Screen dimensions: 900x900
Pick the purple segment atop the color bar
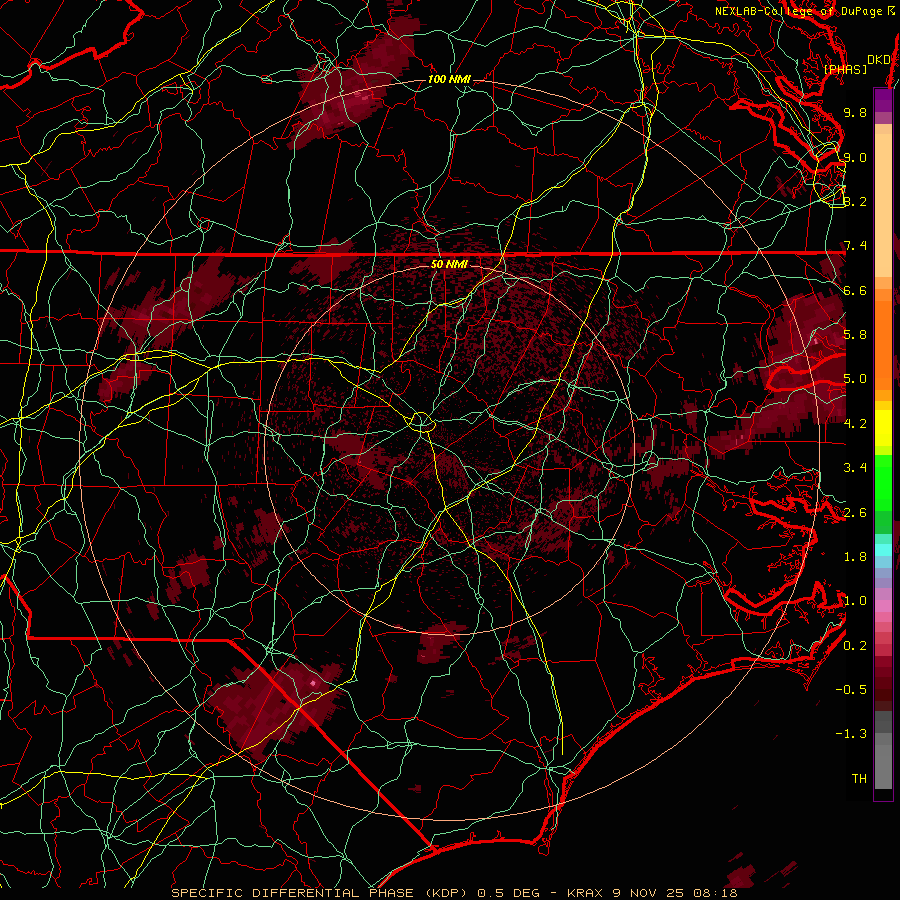[883, 100]
